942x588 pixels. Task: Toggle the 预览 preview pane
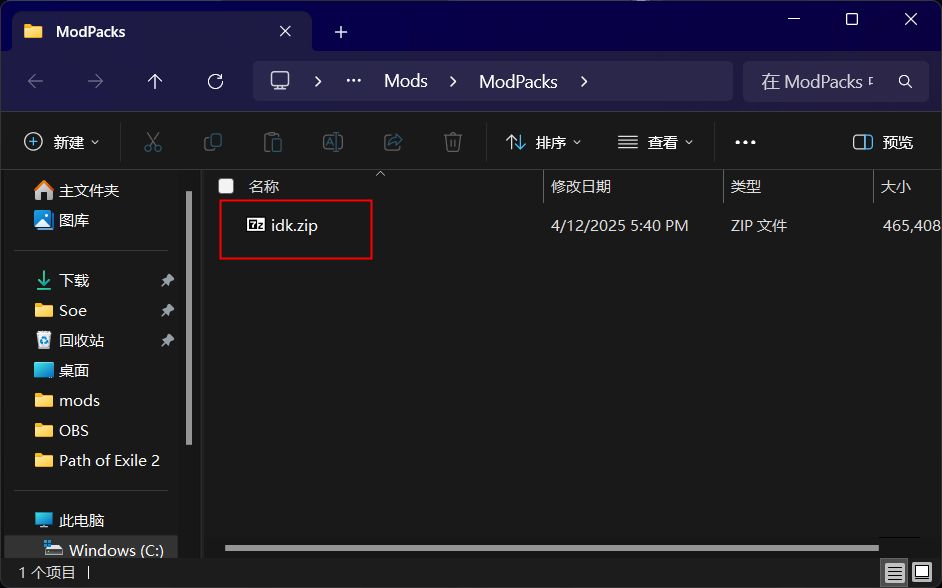pos(883,142)
